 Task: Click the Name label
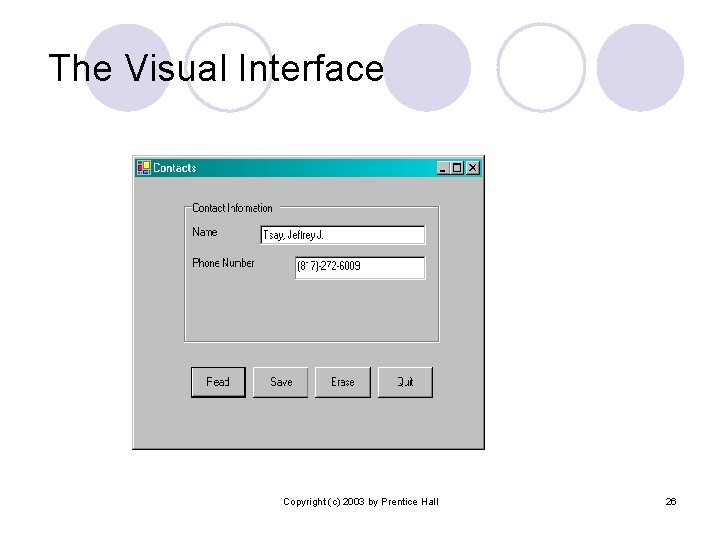point(205,232)
